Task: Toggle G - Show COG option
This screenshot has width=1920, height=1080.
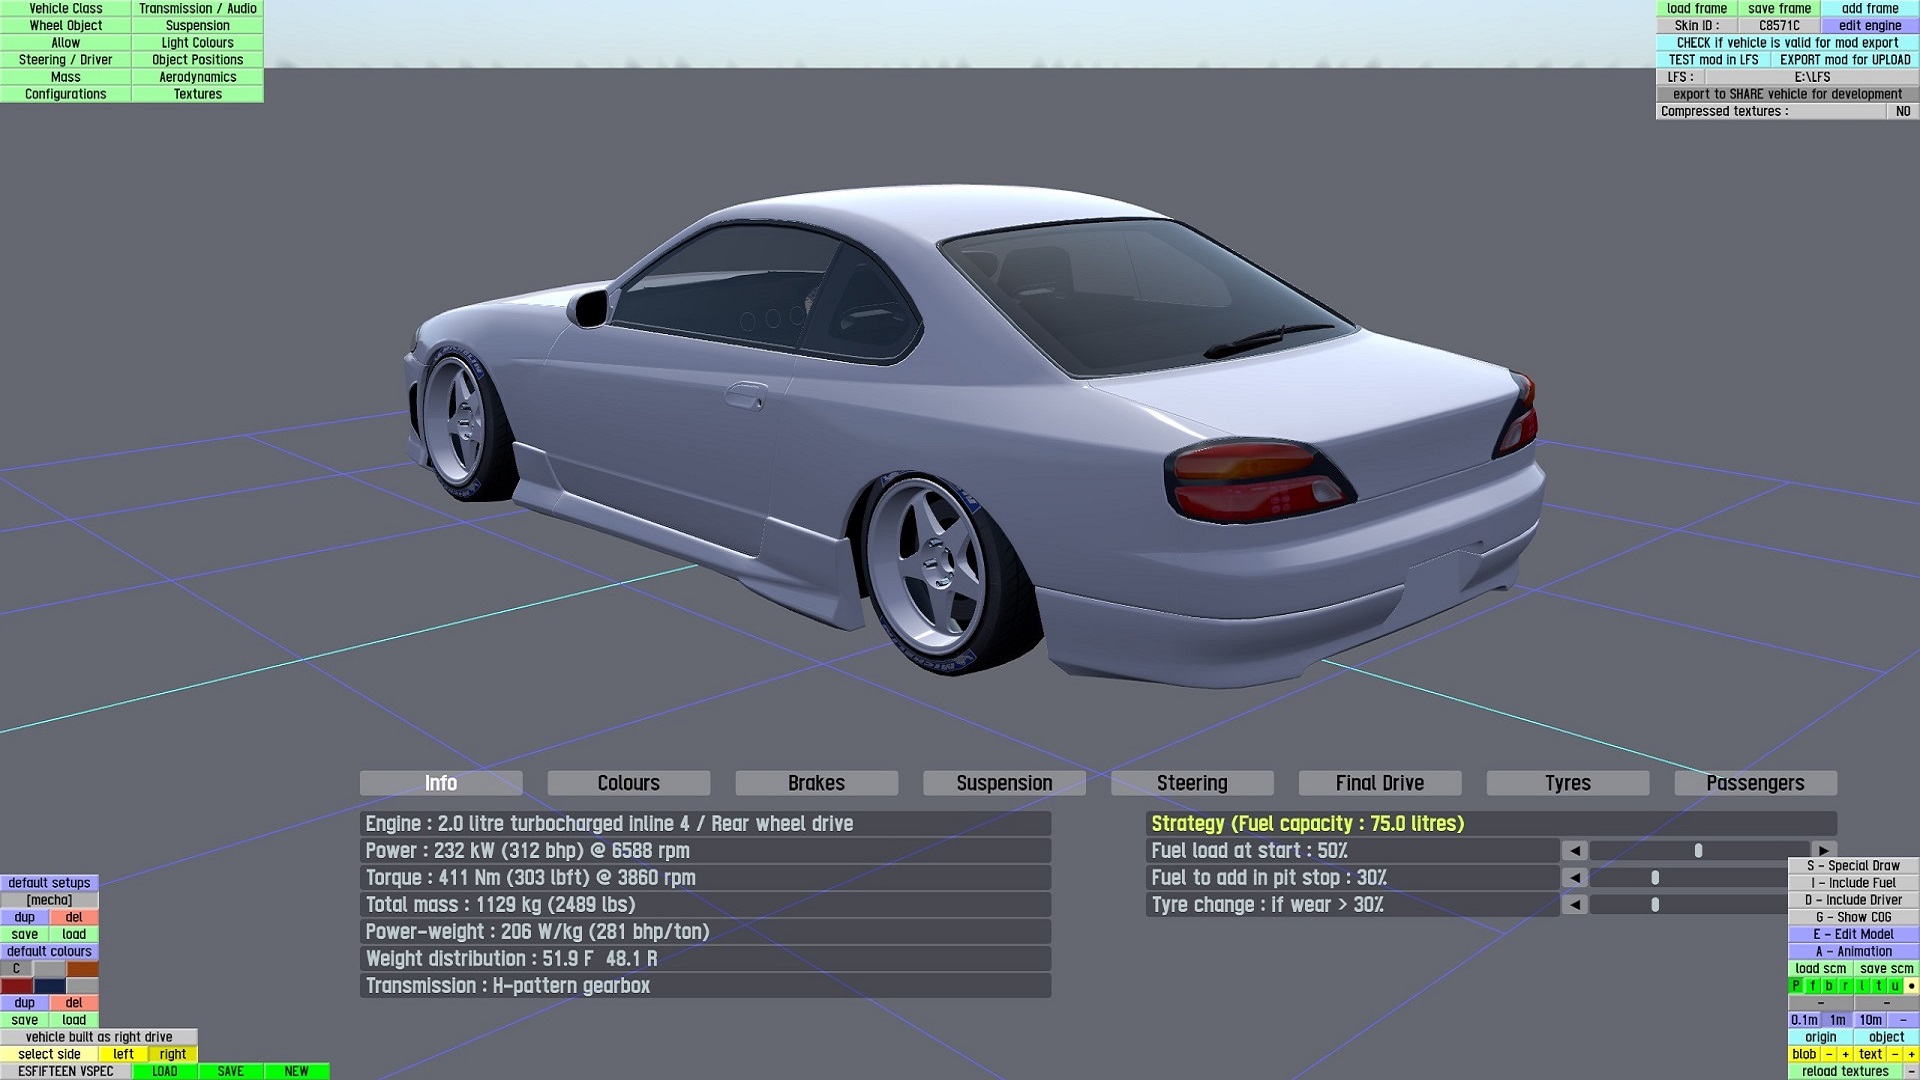Action: [x=1853, y=917]
